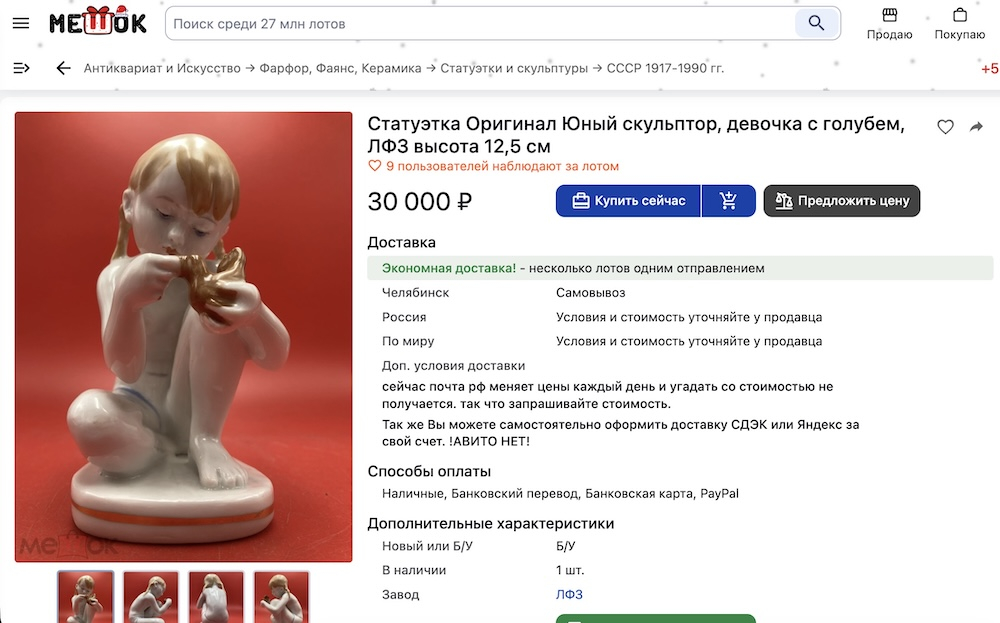
Task: Click Купить сейчас button
Action: click(628, 201)
